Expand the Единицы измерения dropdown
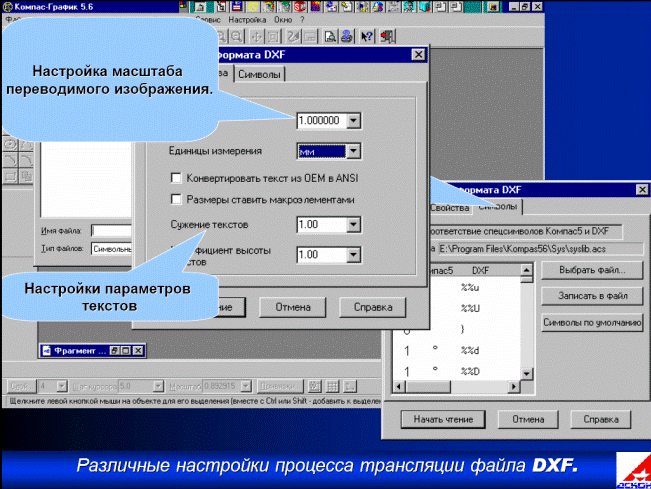The height and width of the screenshot is (489, 651). (x=353, y=151)
